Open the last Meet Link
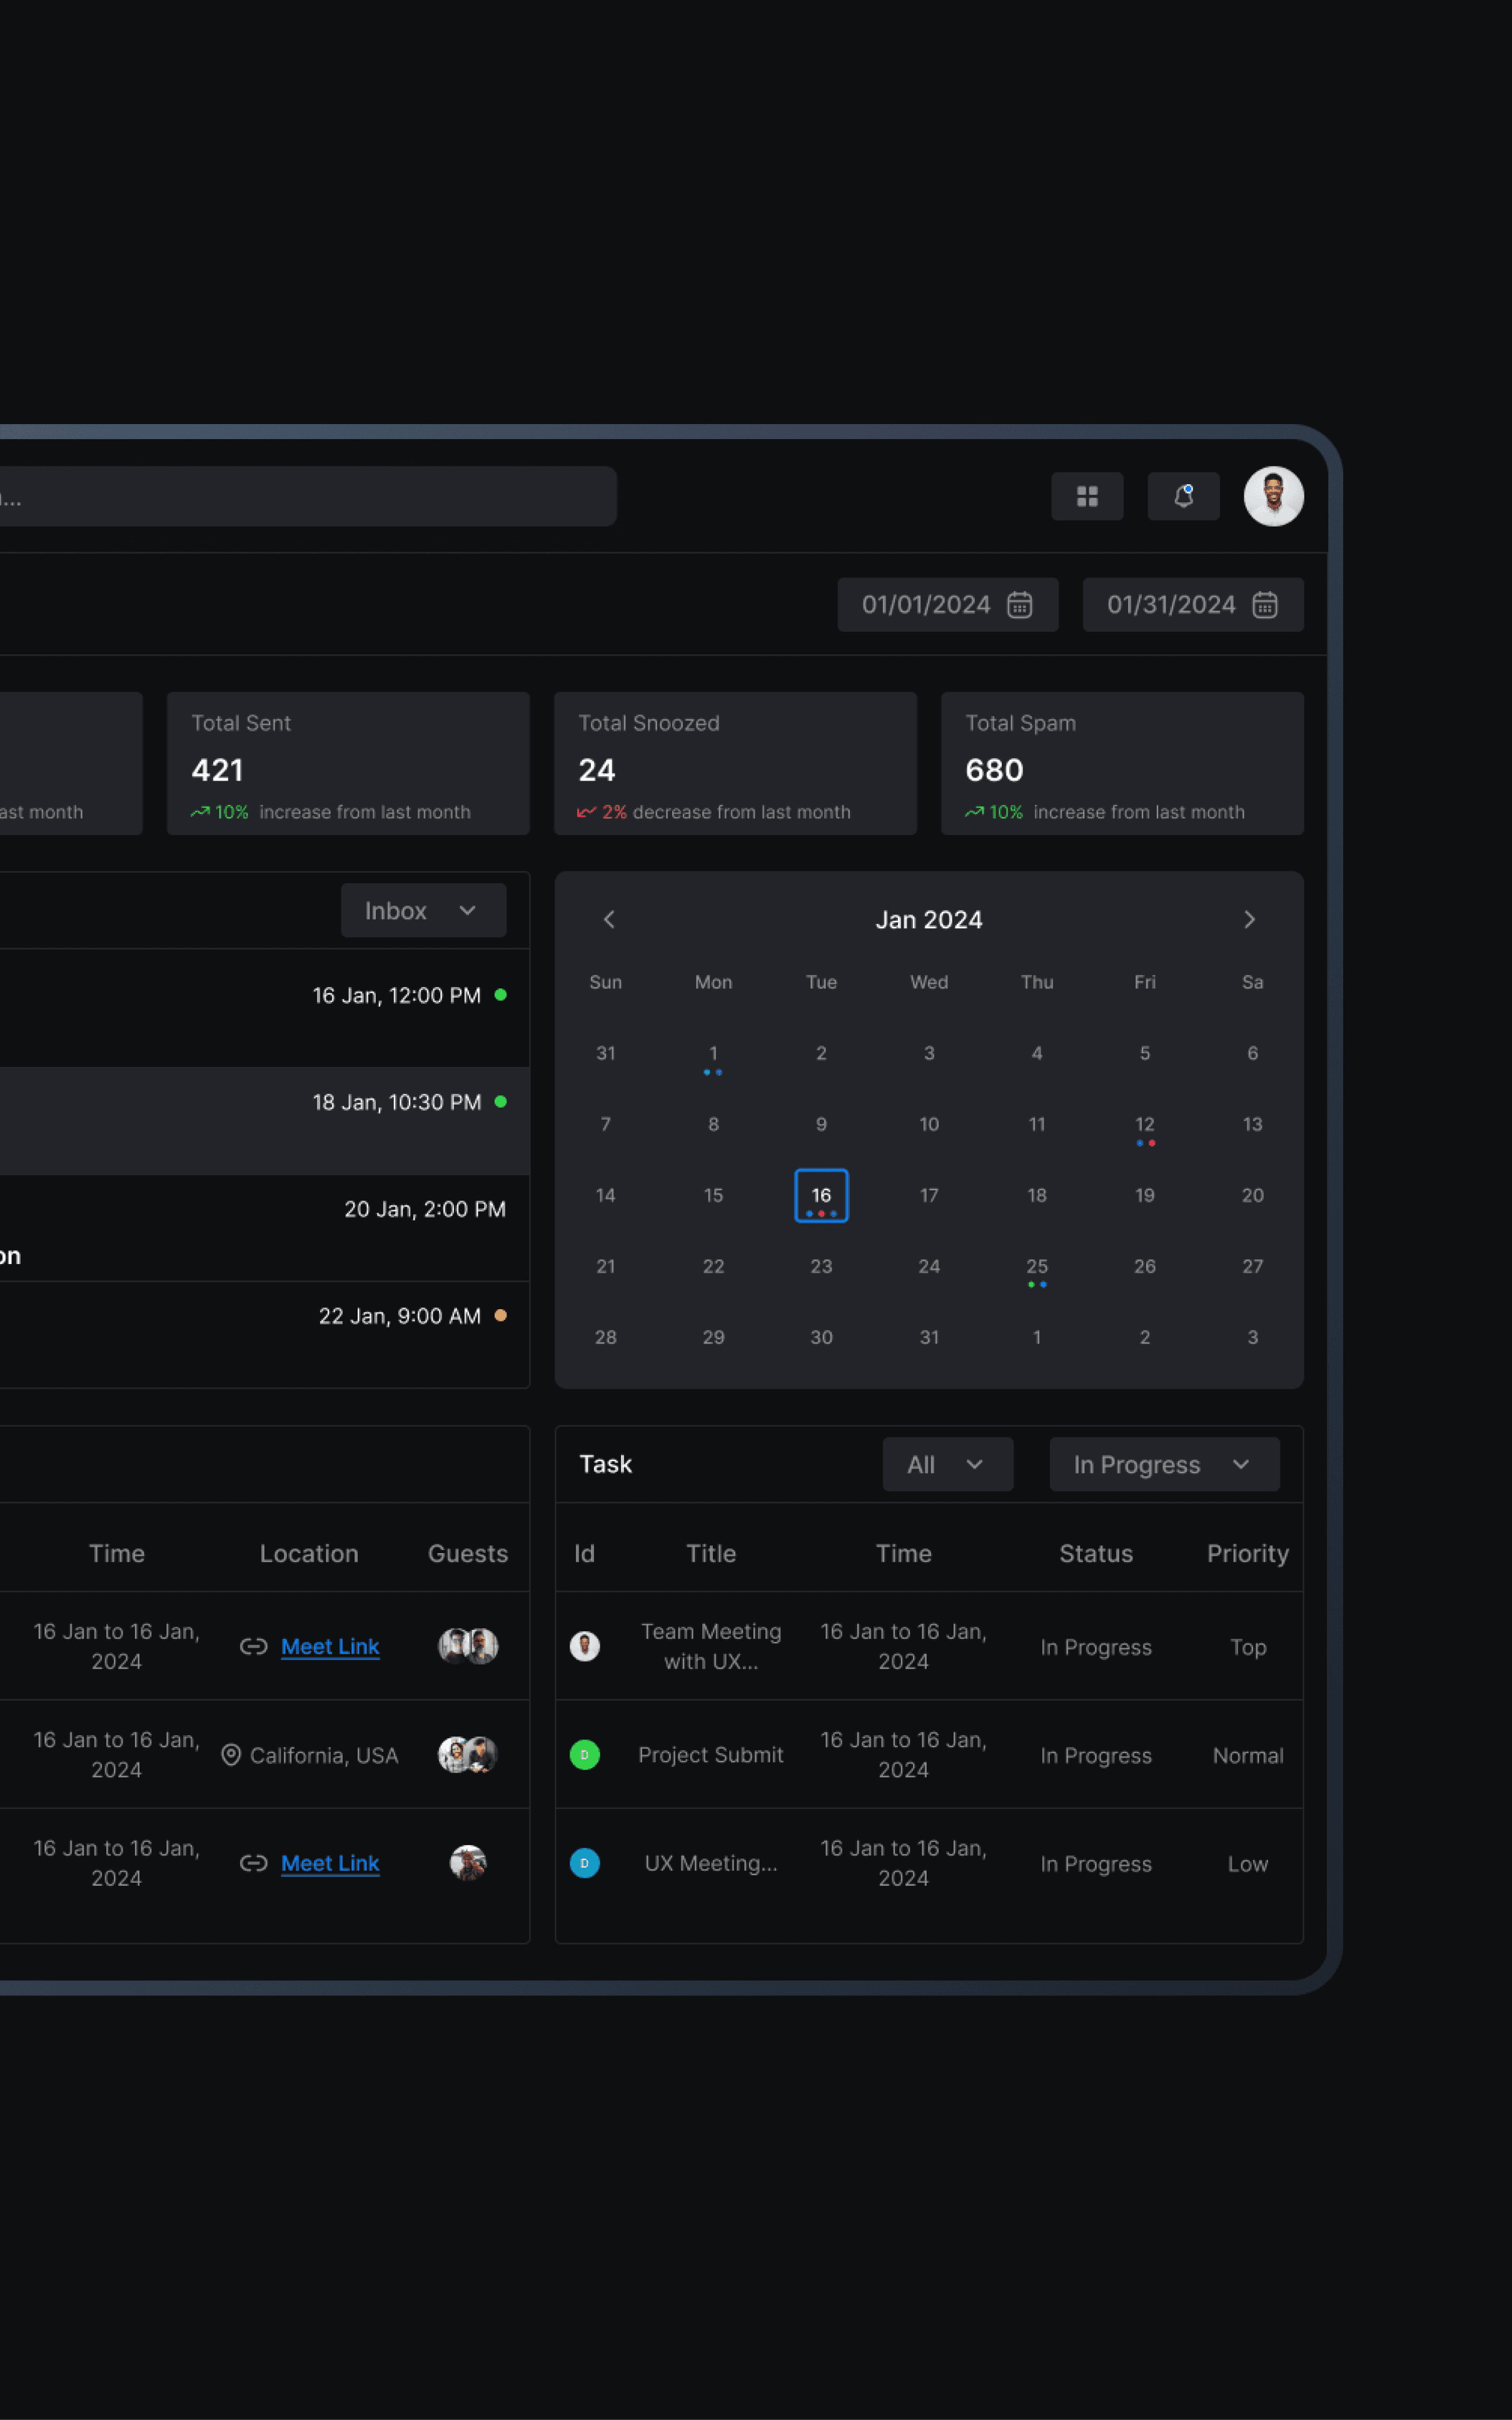 pos(330,1863)
